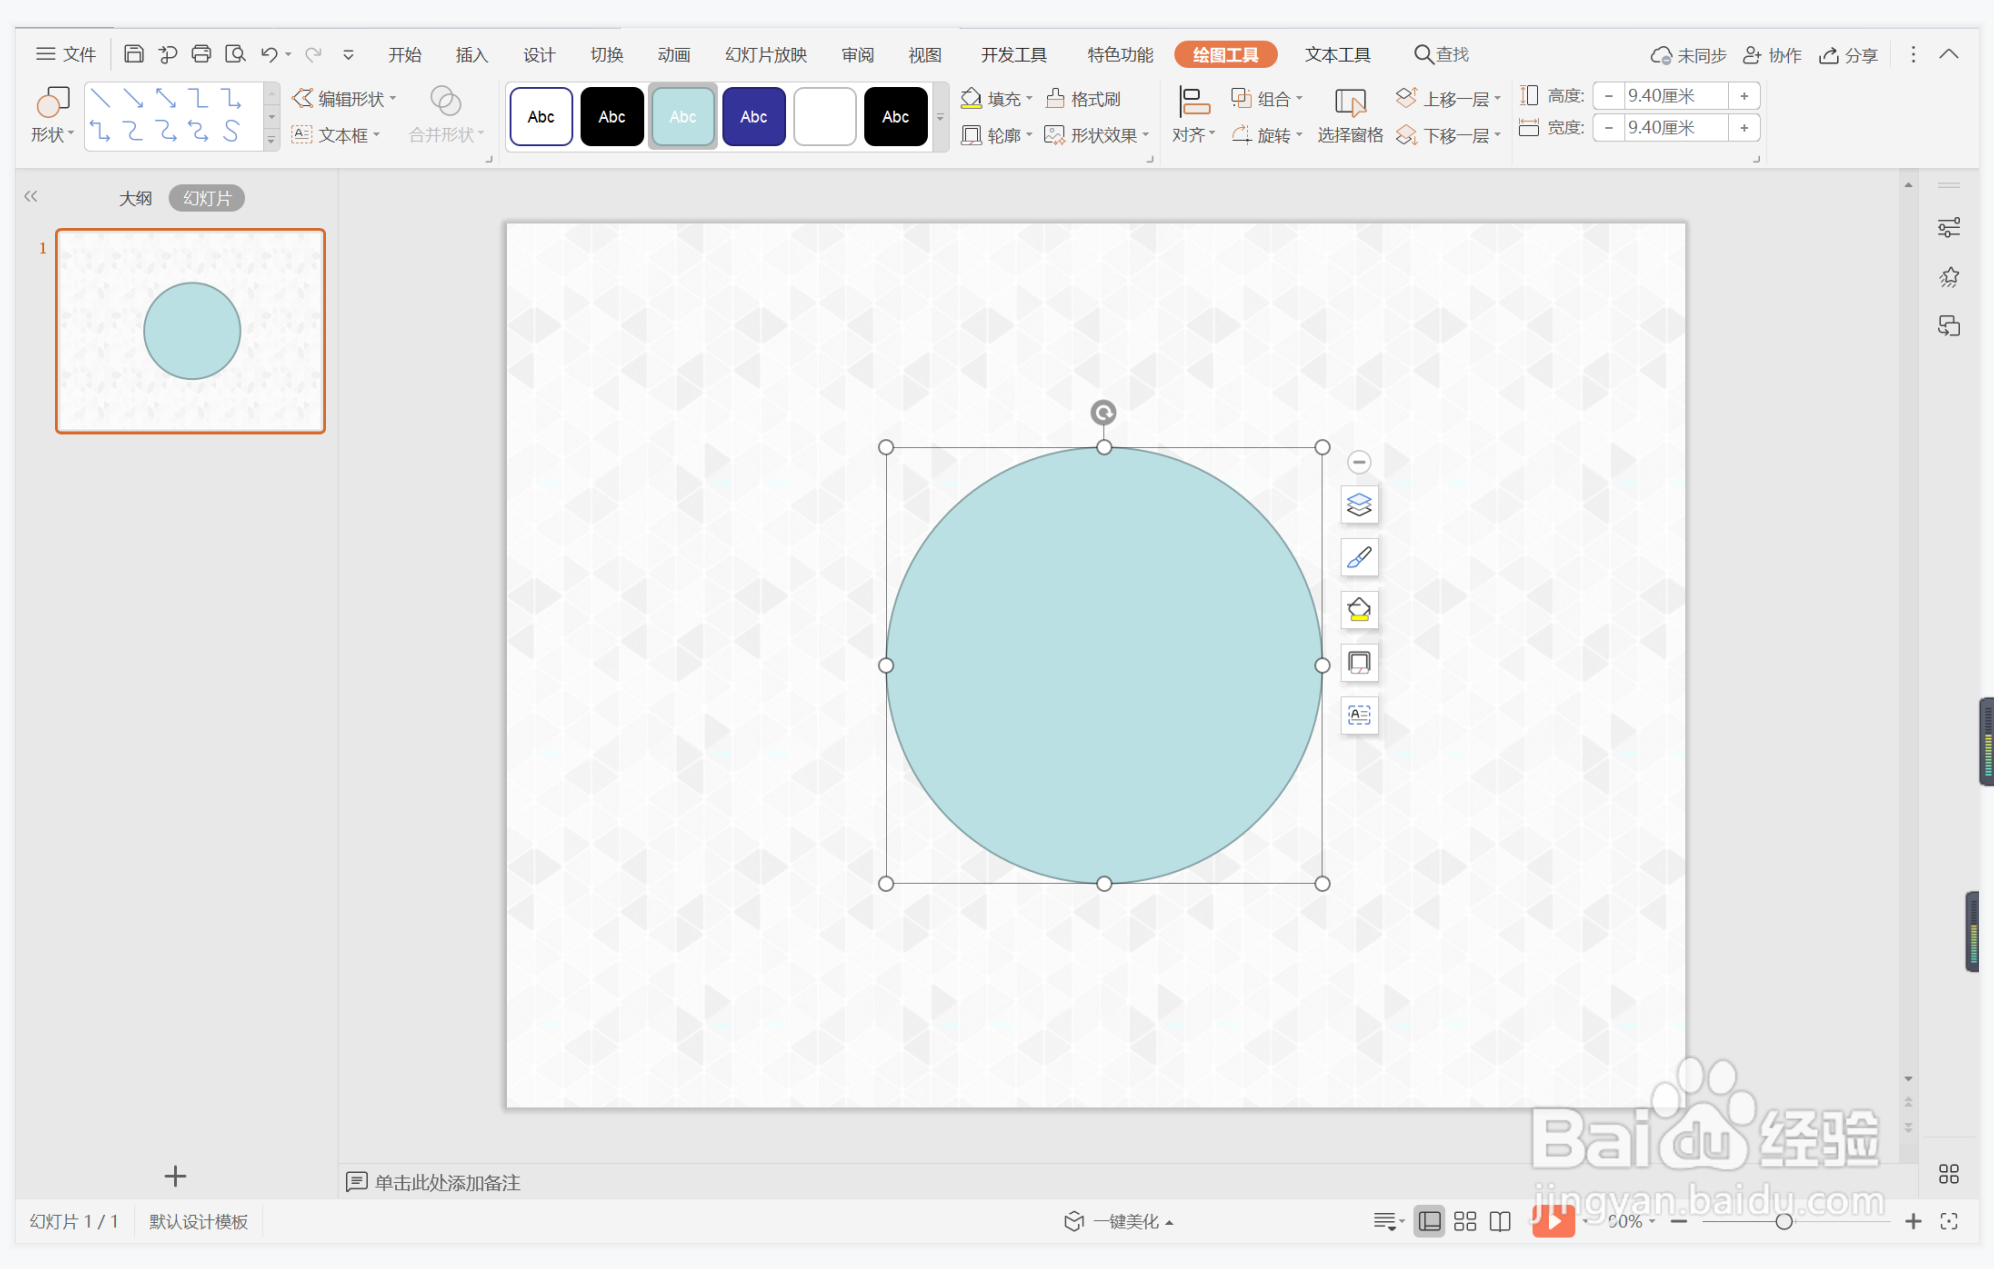
Task: Select the dark blue Abc shape style
Action: (x=753, y=117)
